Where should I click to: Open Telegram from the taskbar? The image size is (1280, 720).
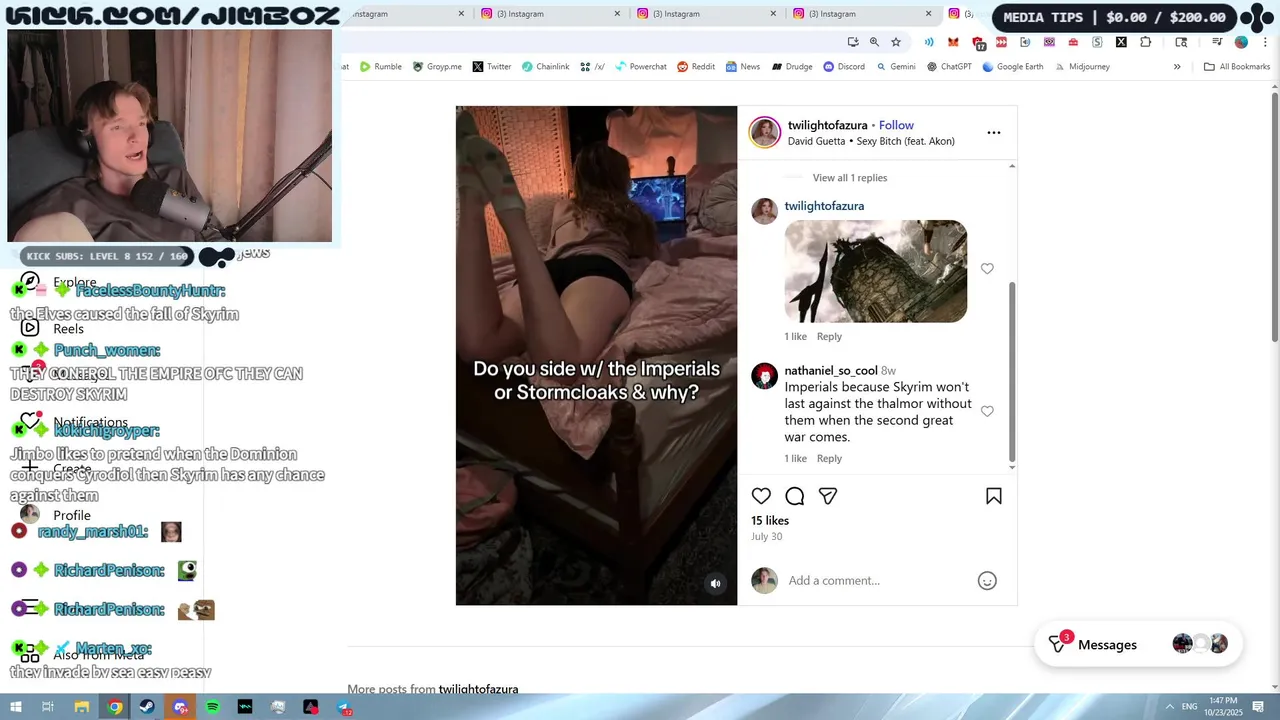tap(344, 707)
